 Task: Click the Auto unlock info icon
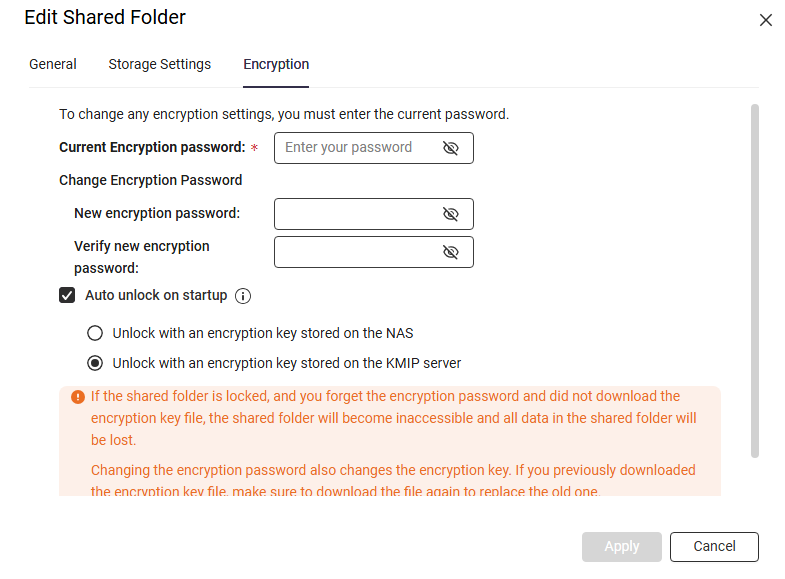[242, 296]
